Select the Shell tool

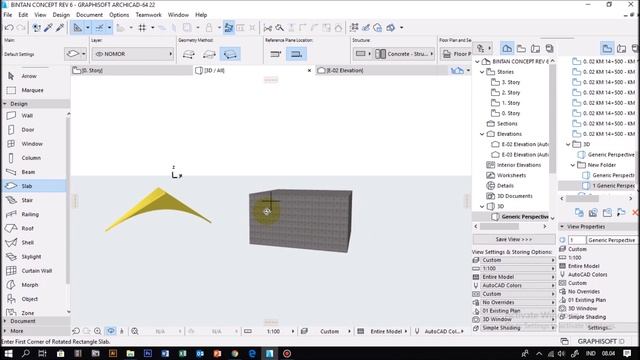27,242
